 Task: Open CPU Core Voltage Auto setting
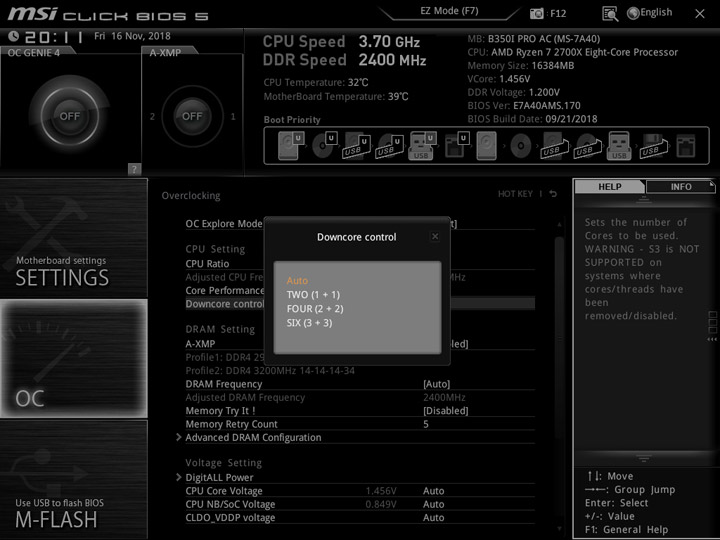(x=433, y=491)
